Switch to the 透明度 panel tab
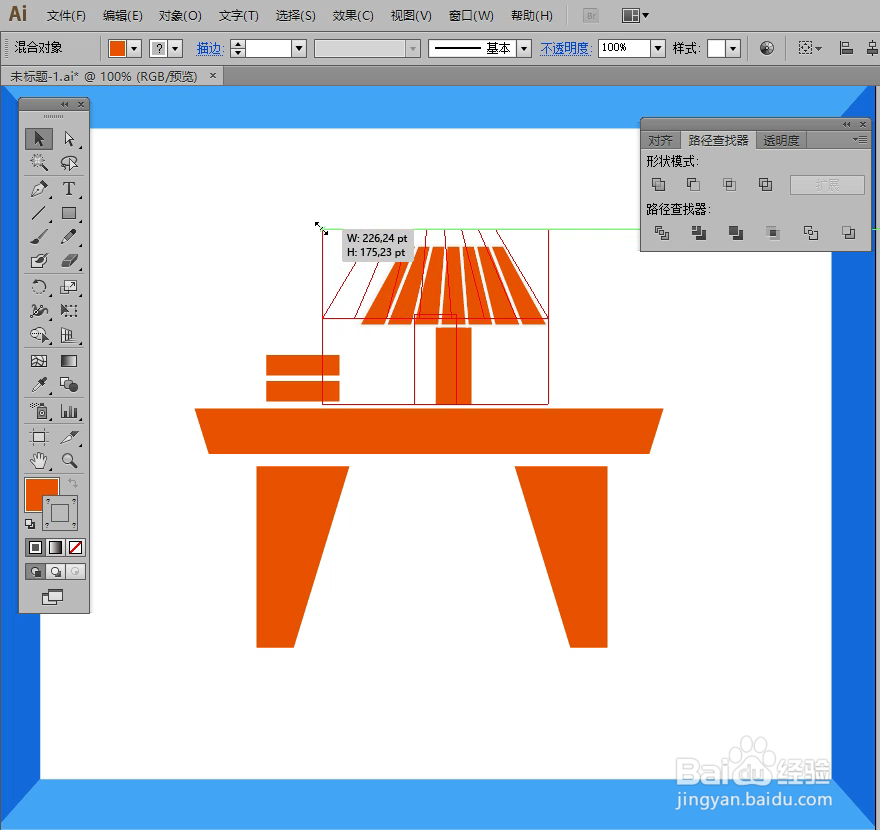Viewport: 880px width, 830px height. coord(780,140)
